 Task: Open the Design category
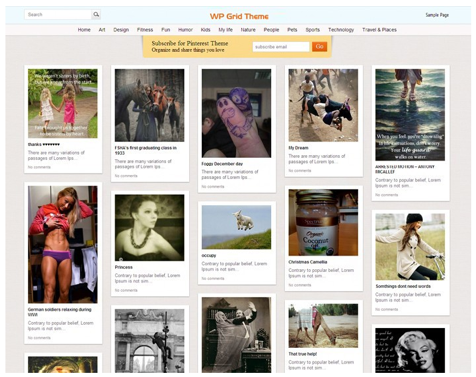click(x=121, y=30)
